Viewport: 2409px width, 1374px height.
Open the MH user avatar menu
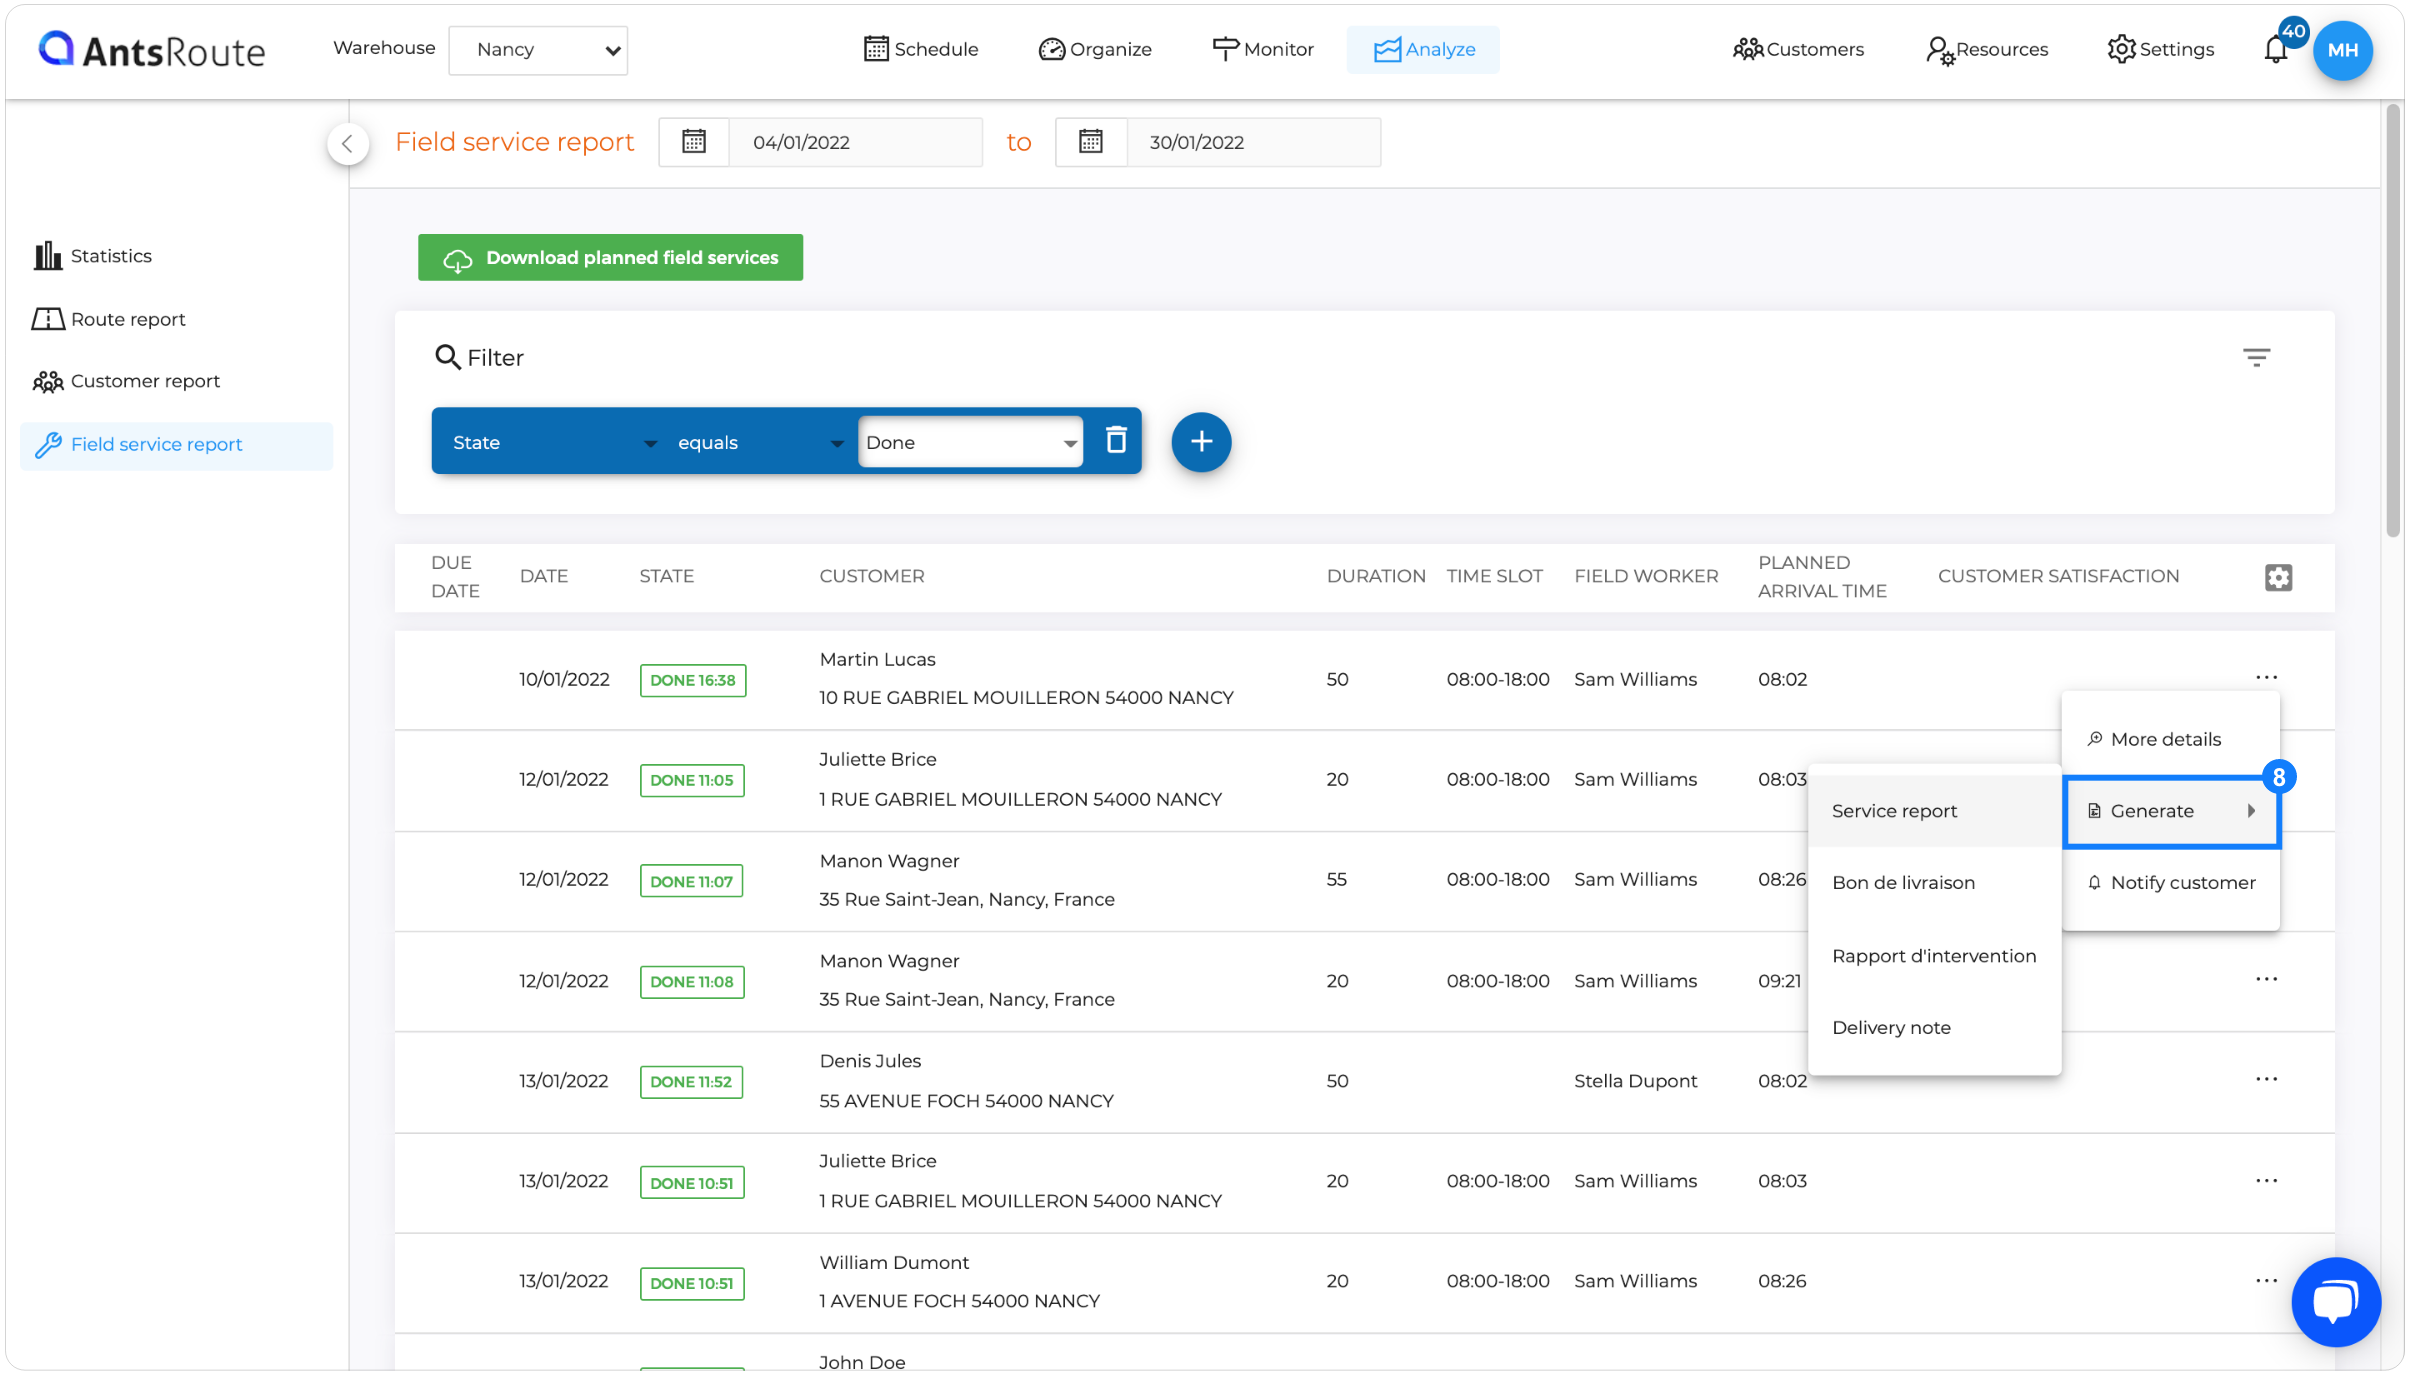(x=2342, y=50)
